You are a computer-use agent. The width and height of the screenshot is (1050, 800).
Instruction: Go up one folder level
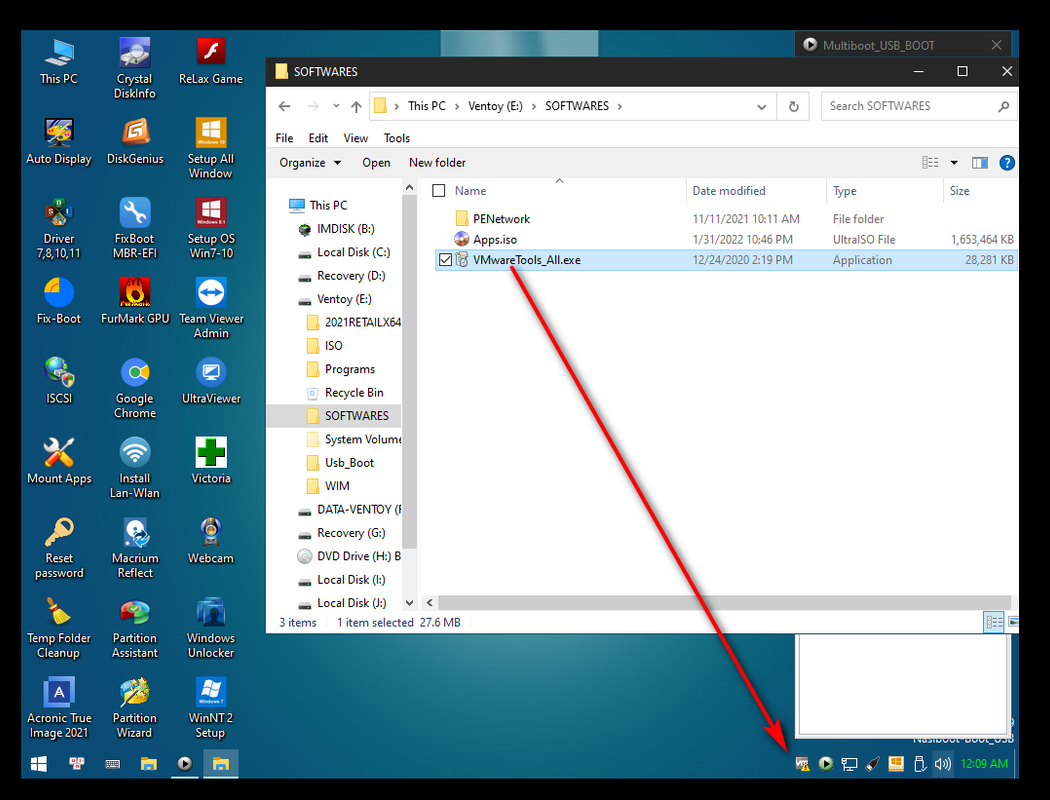pos(356,106)
